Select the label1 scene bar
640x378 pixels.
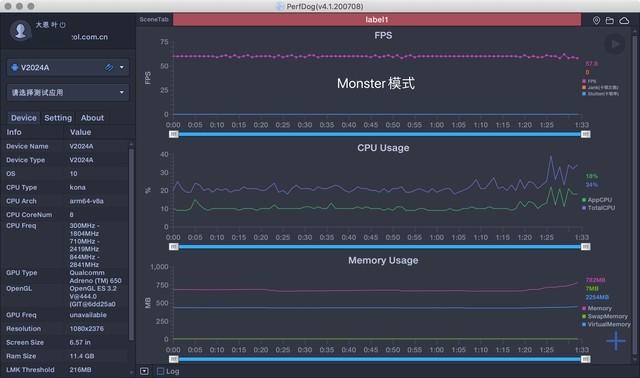[x=377, y=20]
